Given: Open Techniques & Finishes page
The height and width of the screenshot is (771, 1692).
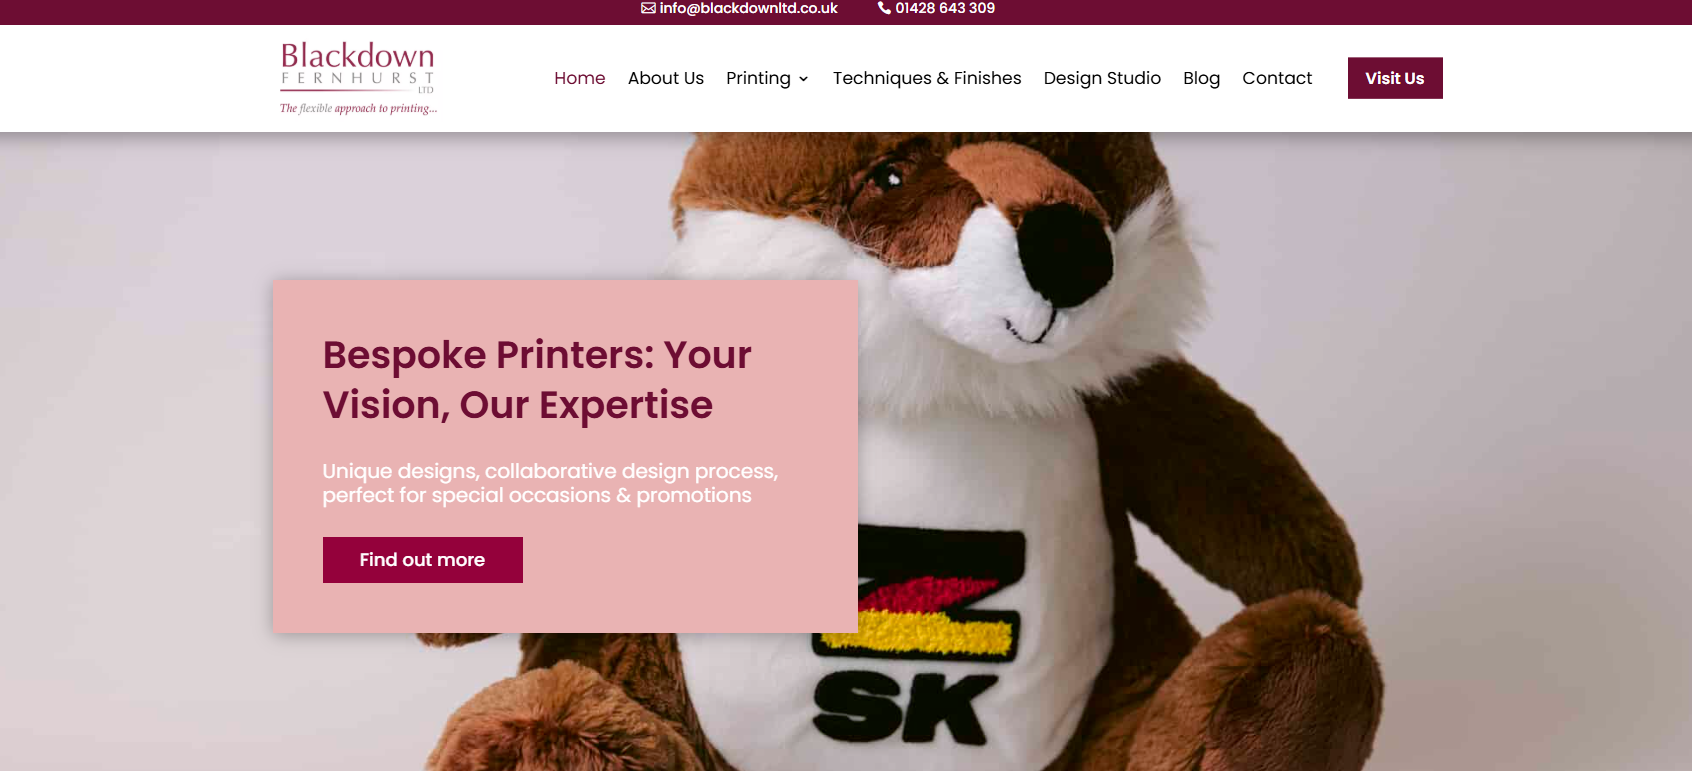Looking at the screenshot, I should (927, 78).
